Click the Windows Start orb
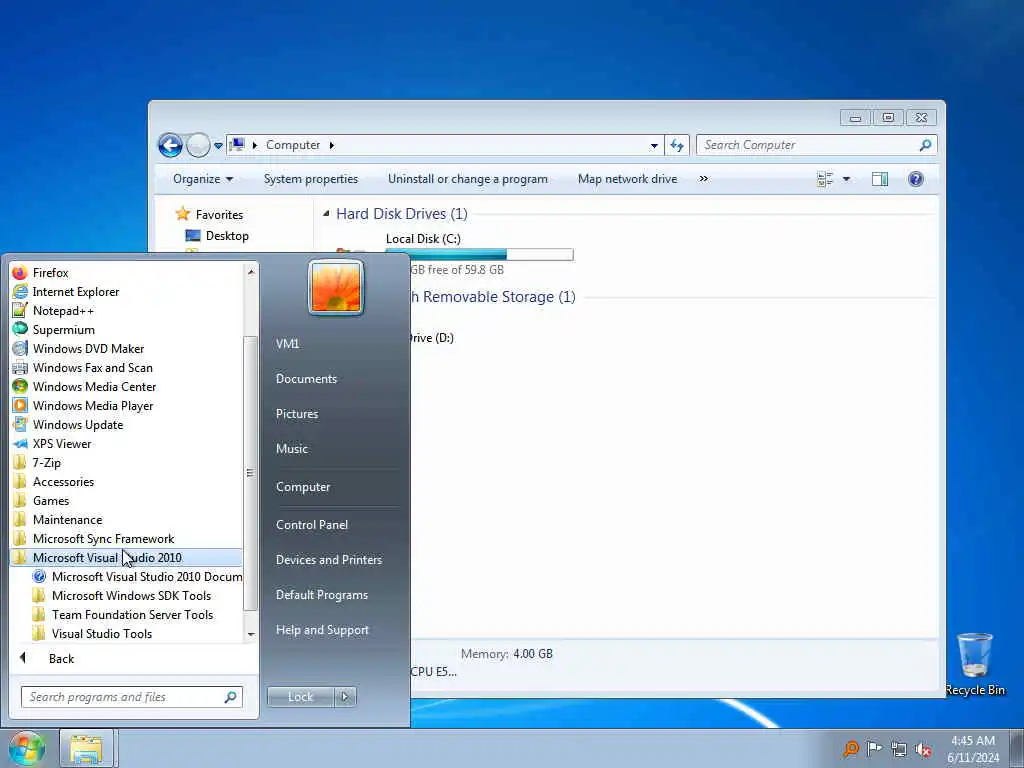Screen dimensions: 1024x768 pyautogui.click(x=26, y=748)
